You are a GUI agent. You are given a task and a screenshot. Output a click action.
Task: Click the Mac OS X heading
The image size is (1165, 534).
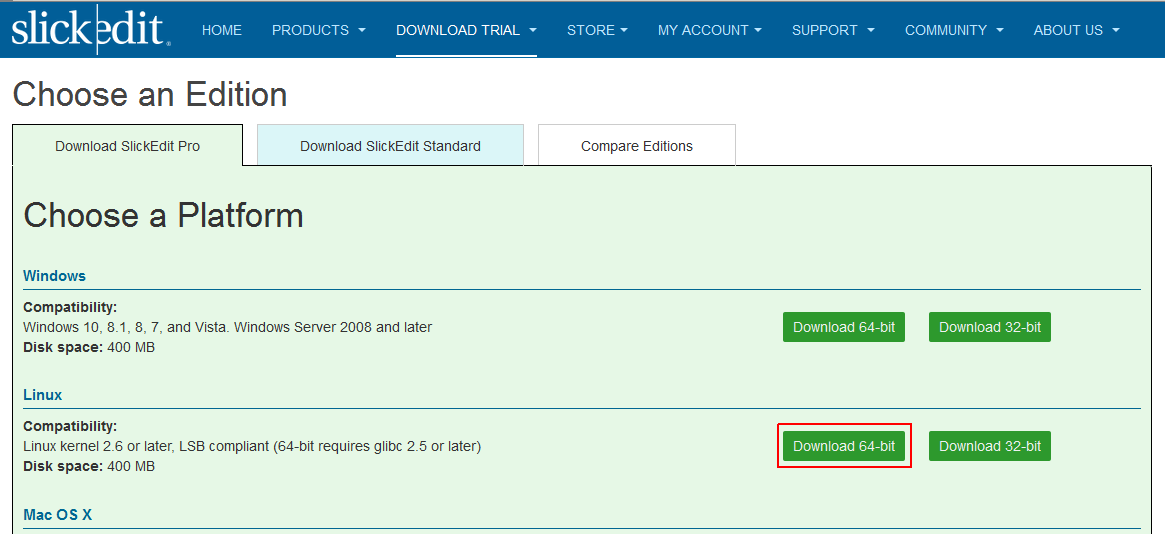pos(57,514)
